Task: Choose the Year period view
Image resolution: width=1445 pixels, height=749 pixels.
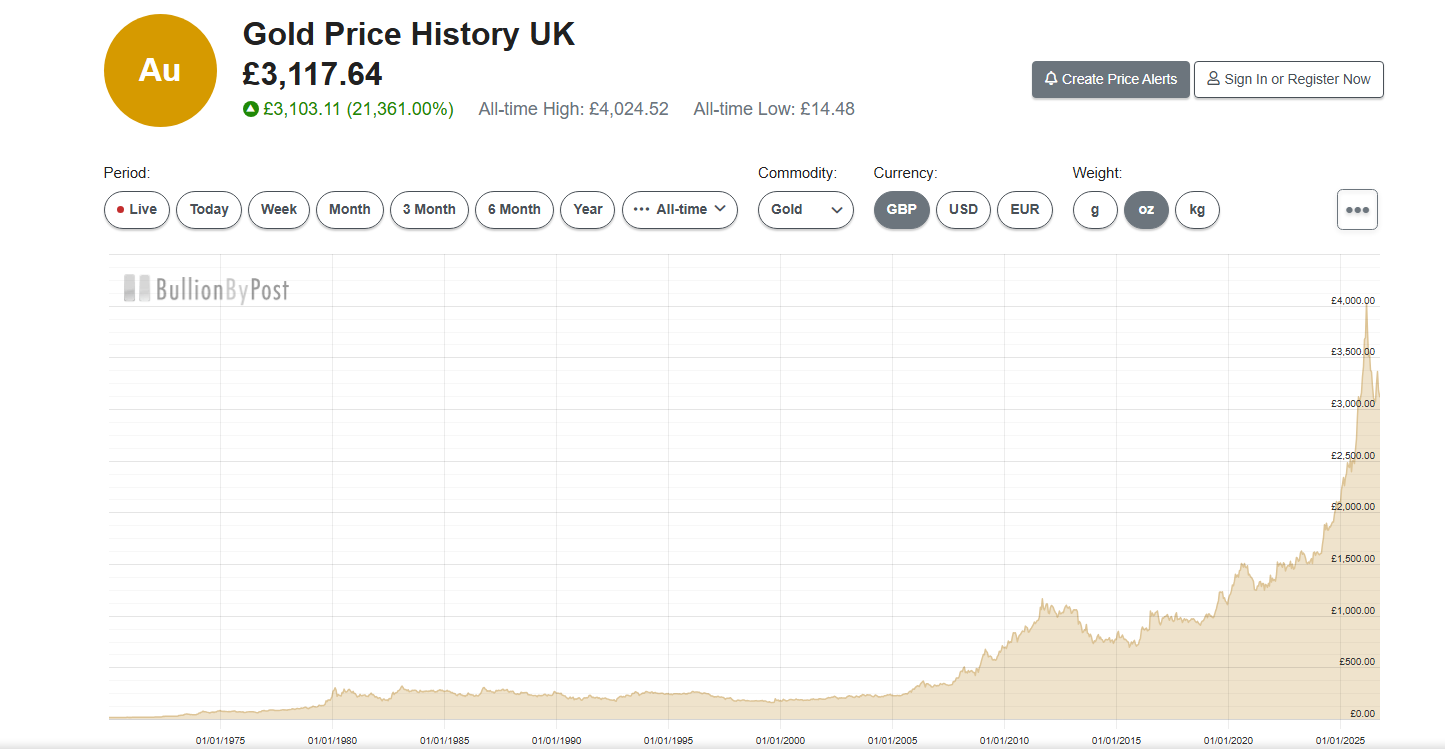Action: 588,209
